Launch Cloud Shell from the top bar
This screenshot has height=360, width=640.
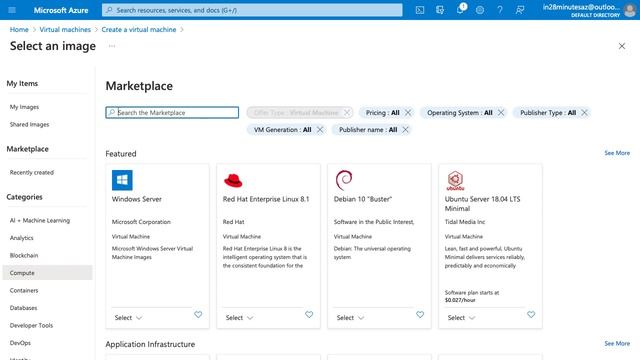[x=420, y=10]
